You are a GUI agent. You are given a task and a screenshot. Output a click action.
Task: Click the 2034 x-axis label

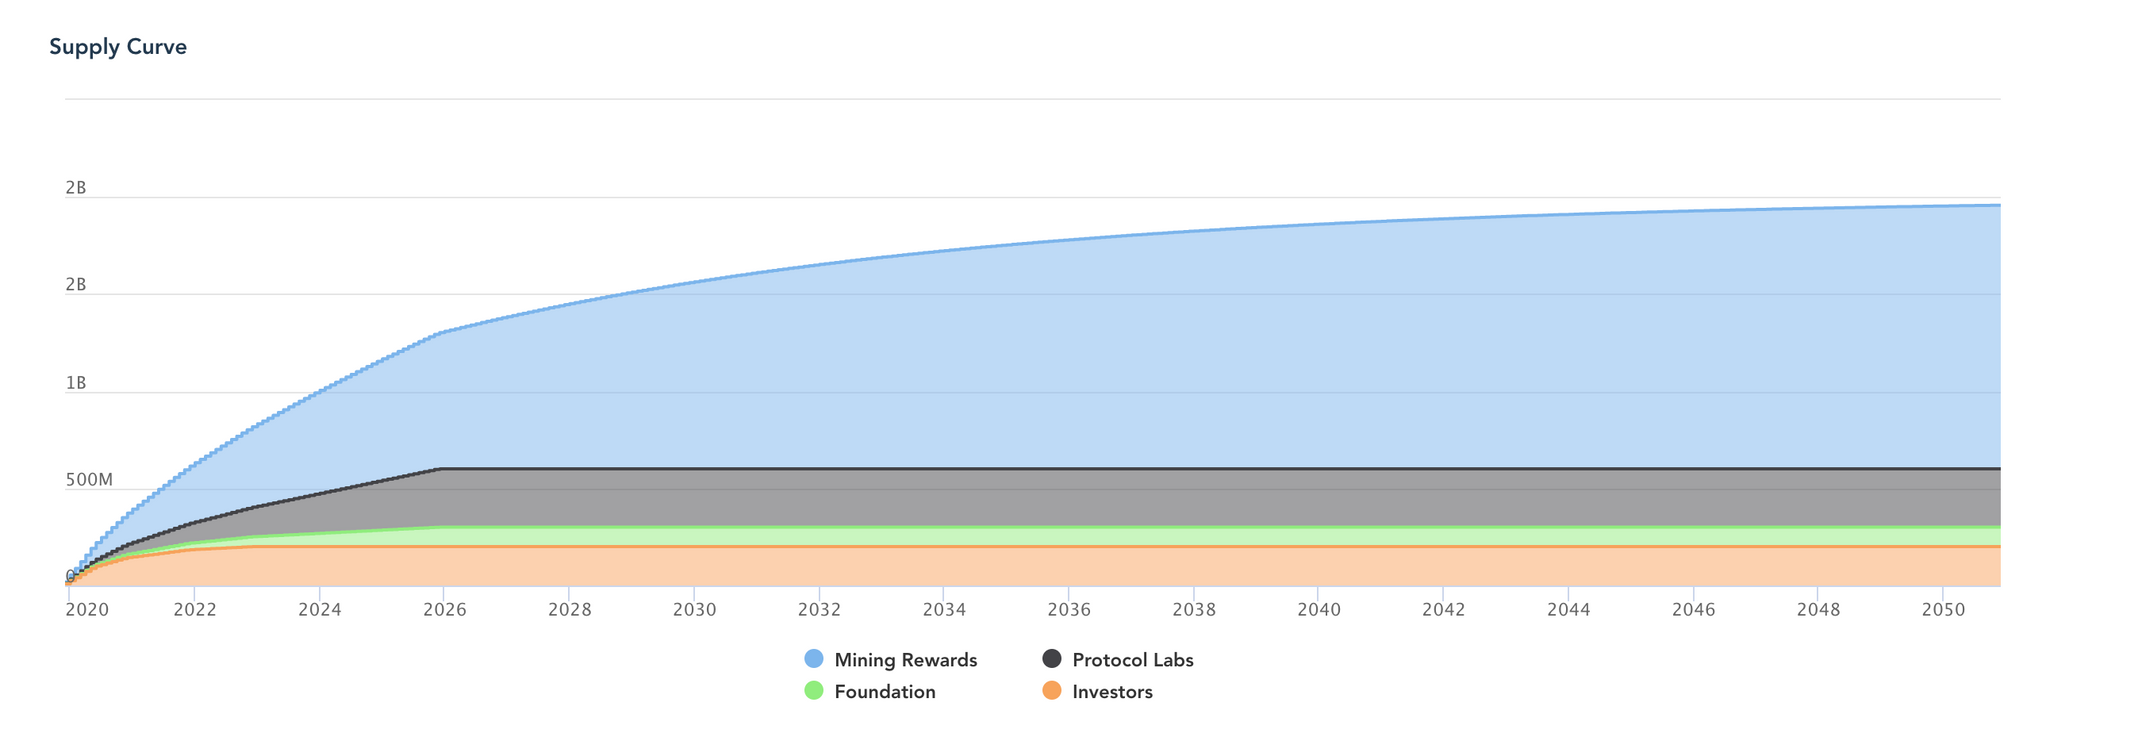tap(944, 610)
